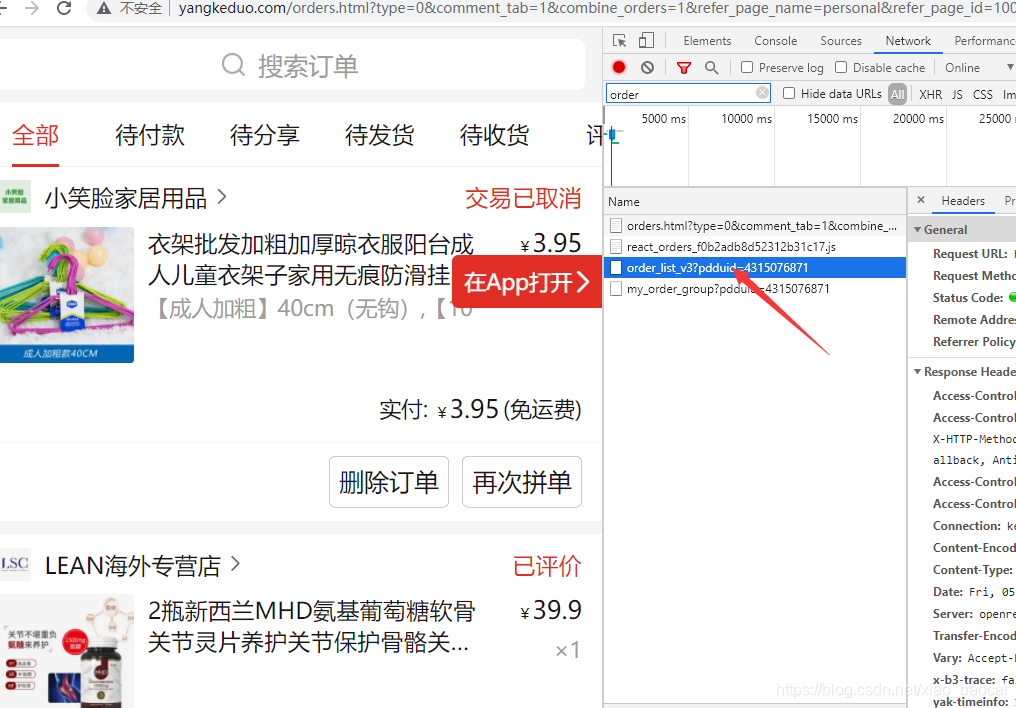Clear the 'order' filter text

(x=763, y=93)
